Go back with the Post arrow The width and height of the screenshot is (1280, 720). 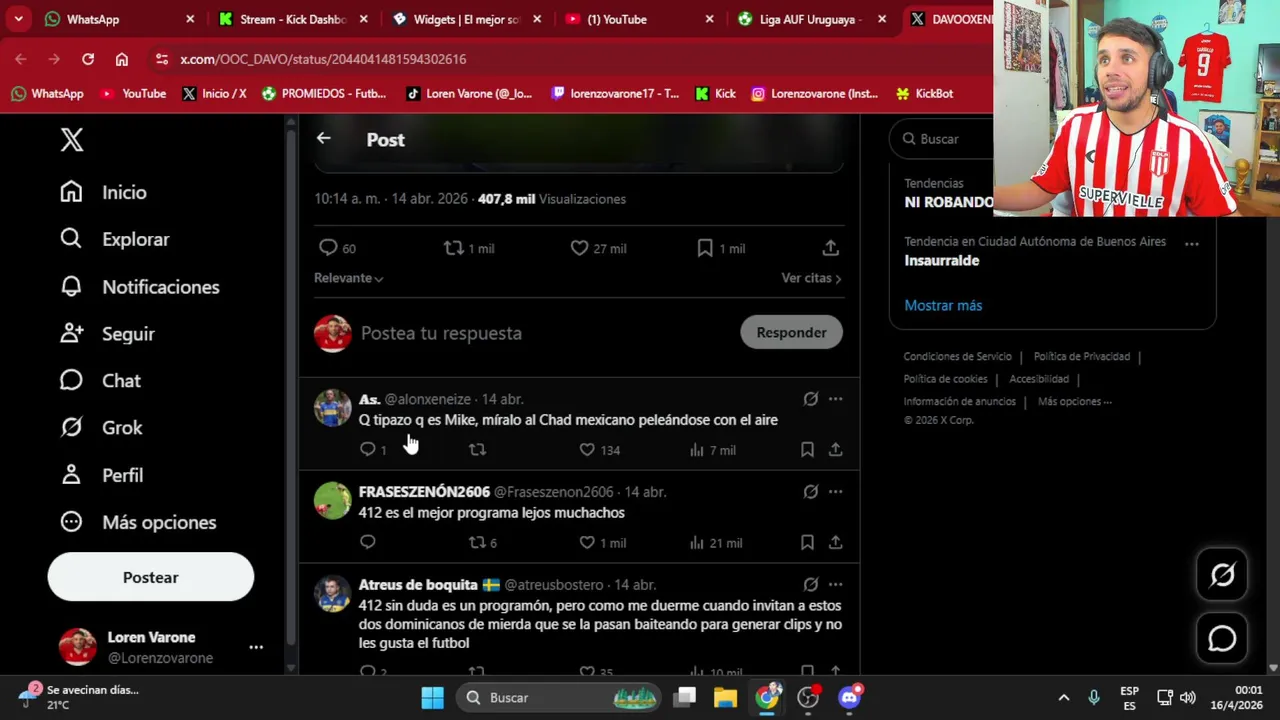pyautogui.click(x=323, y=139)
